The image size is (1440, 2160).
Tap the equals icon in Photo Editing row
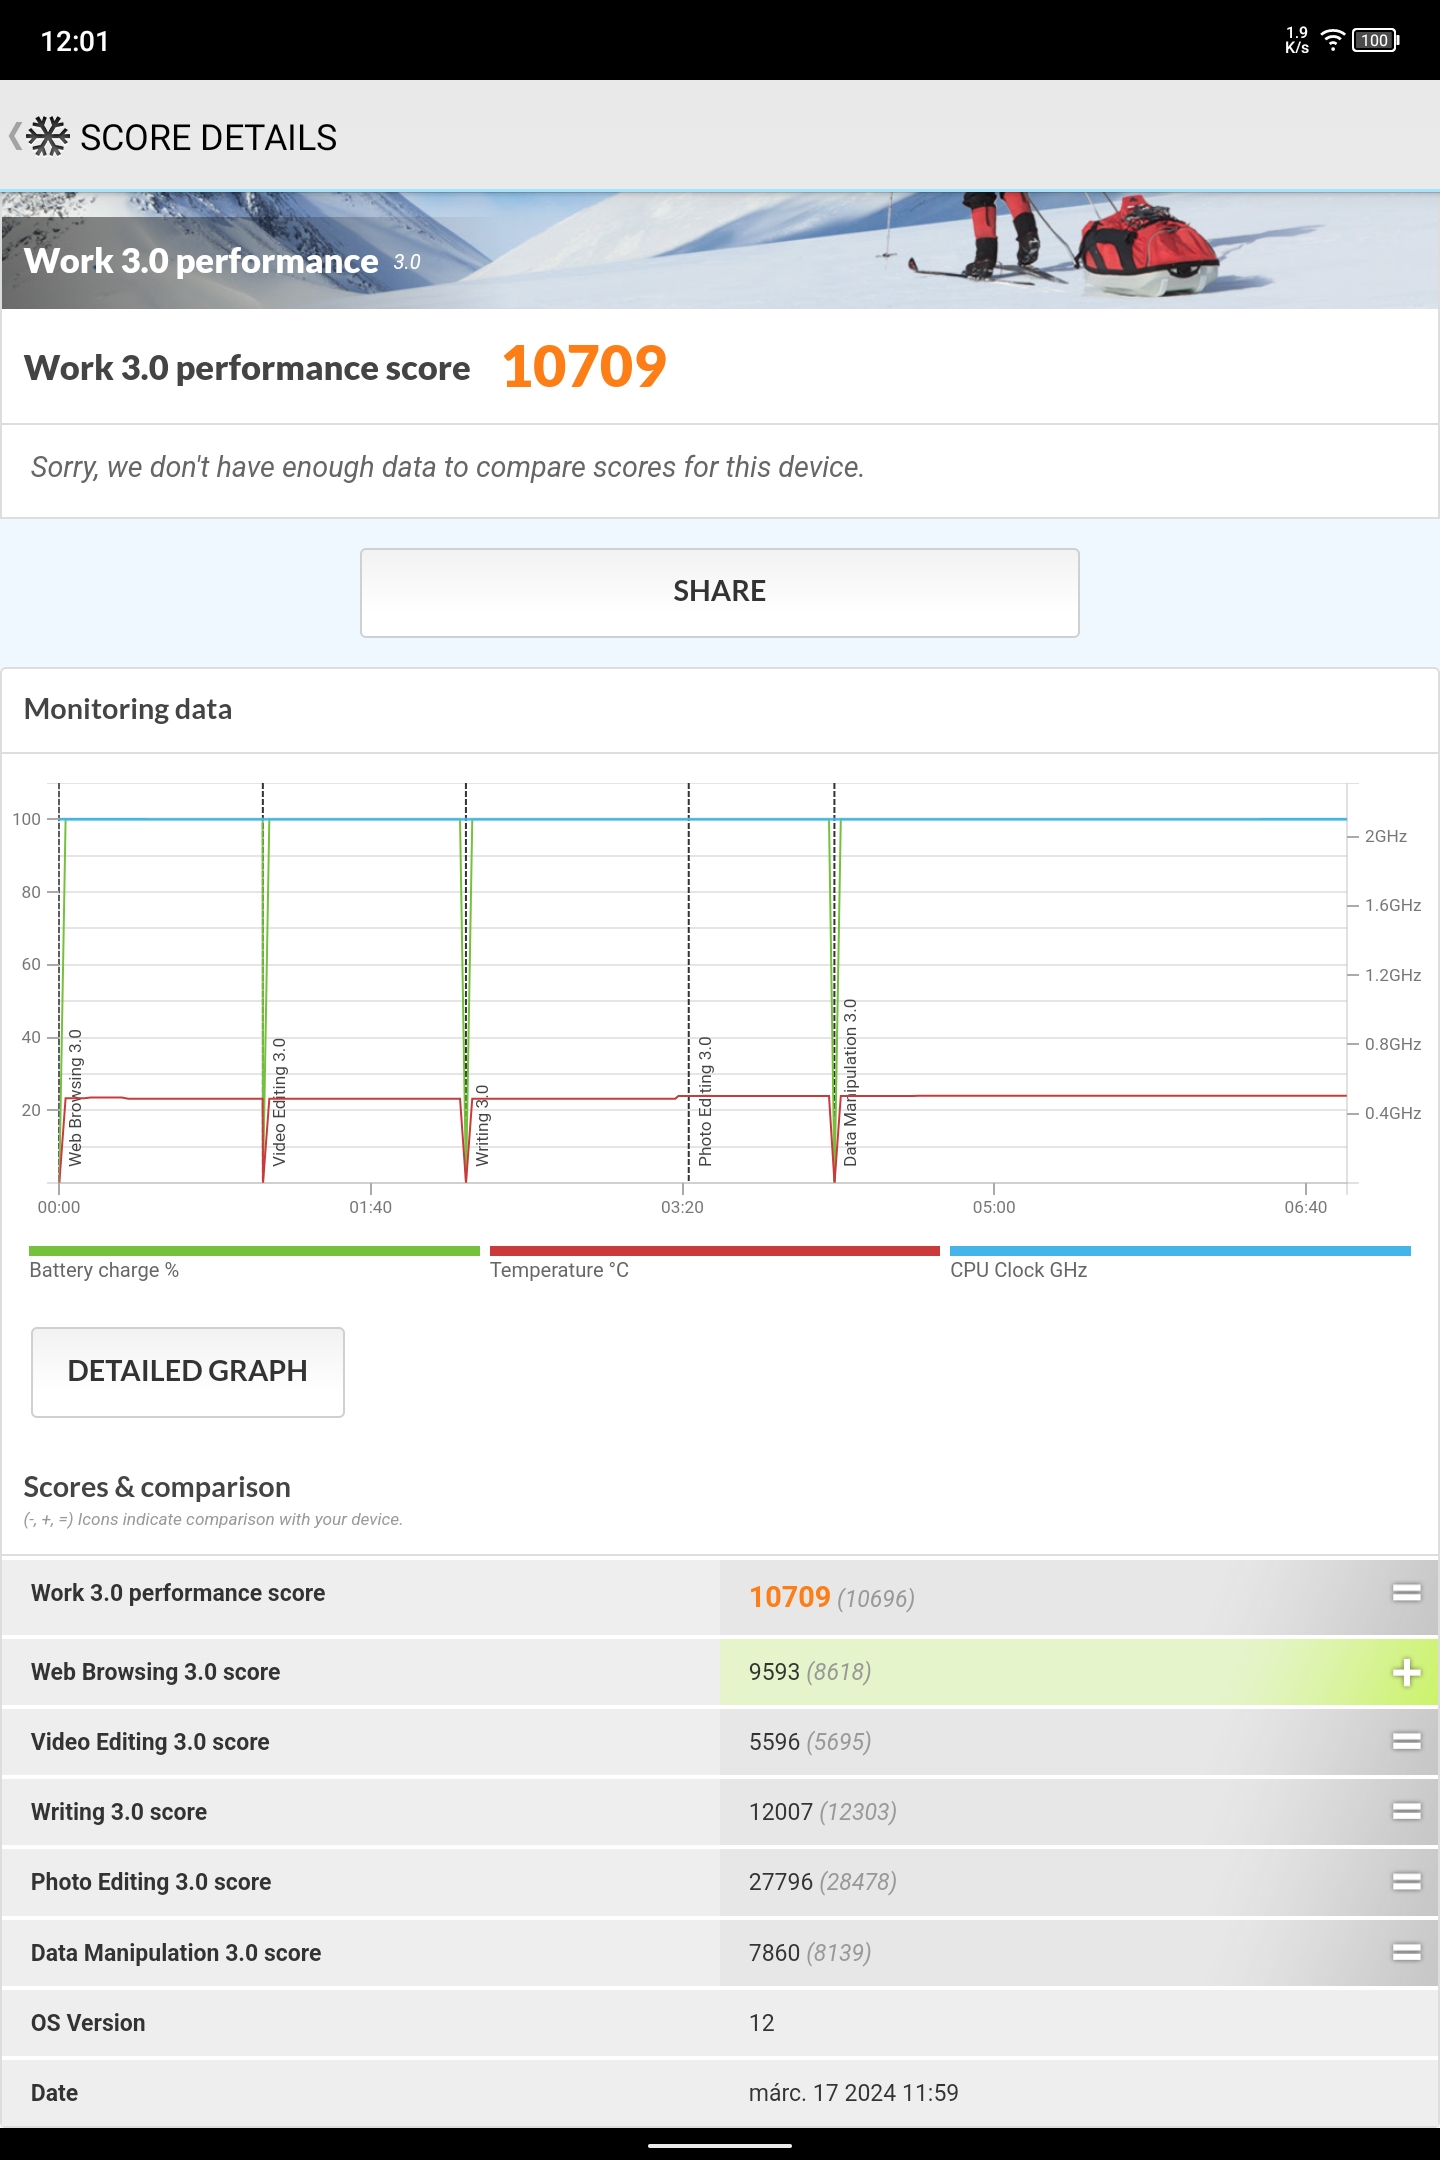1407,1881
